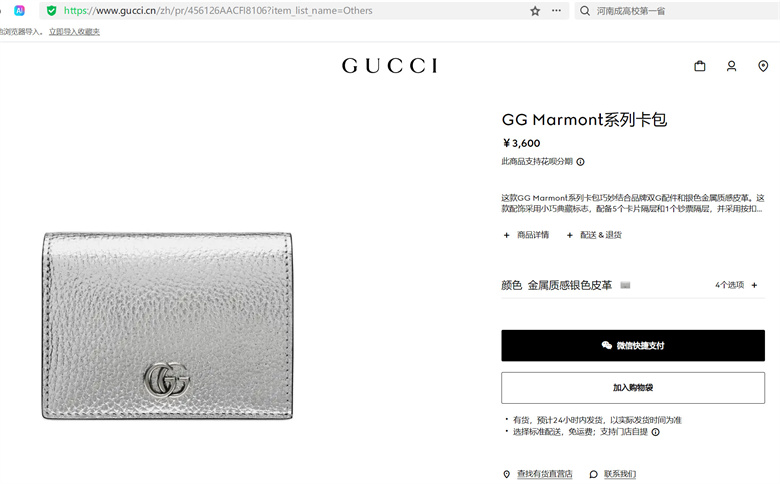Show the Huabei installment info icon
Screen dimensions: 780x484
[x=580, y=162]
